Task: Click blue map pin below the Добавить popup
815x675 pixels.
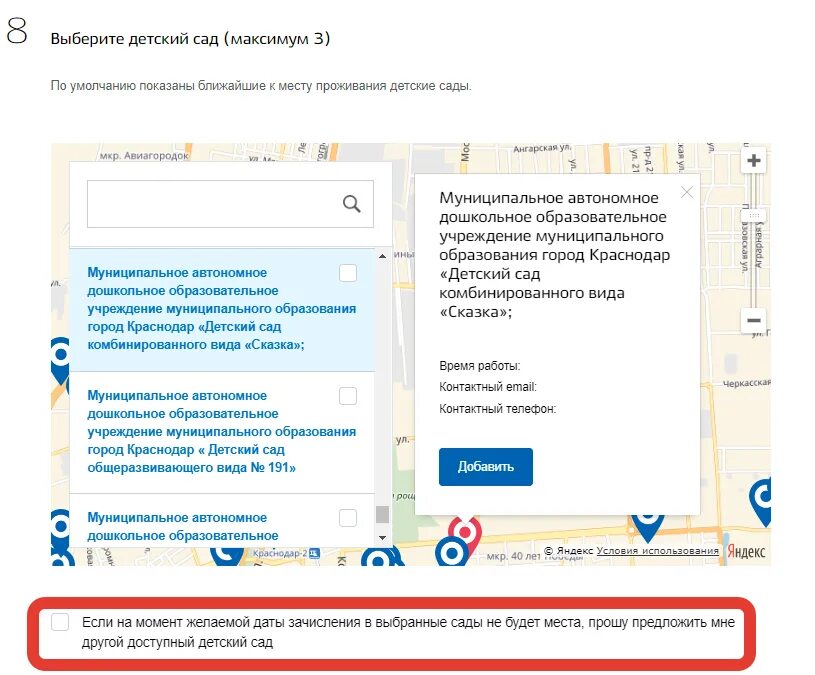Action: [647, 526]
